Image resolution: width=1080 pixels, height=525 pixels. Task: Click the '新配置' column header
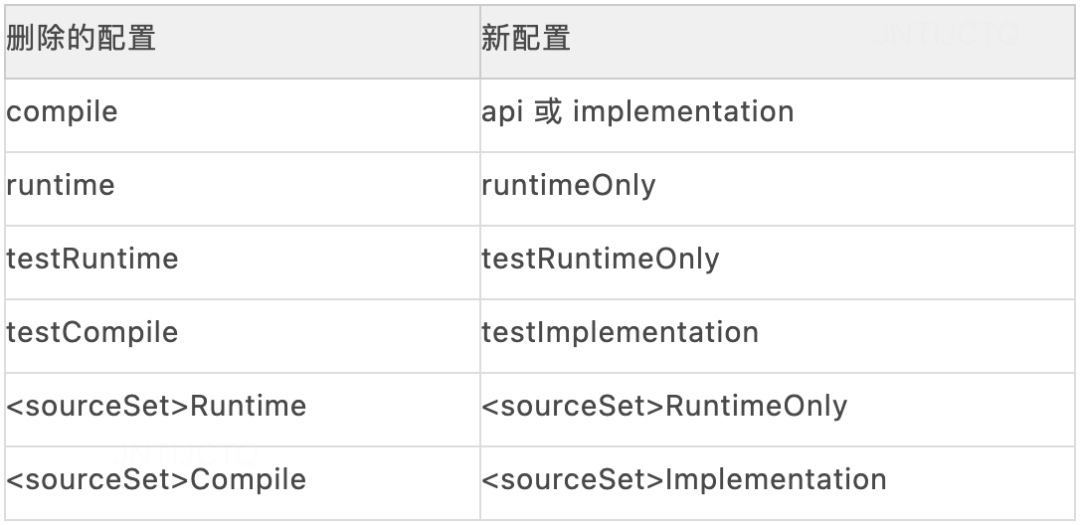coord(526,40)
